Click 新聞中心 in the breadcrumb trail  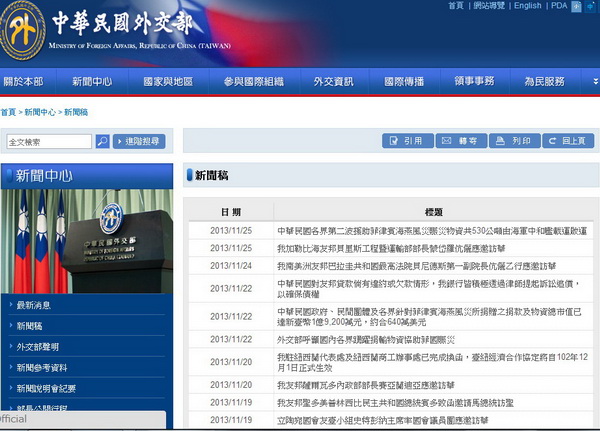[x=39, y=113]
